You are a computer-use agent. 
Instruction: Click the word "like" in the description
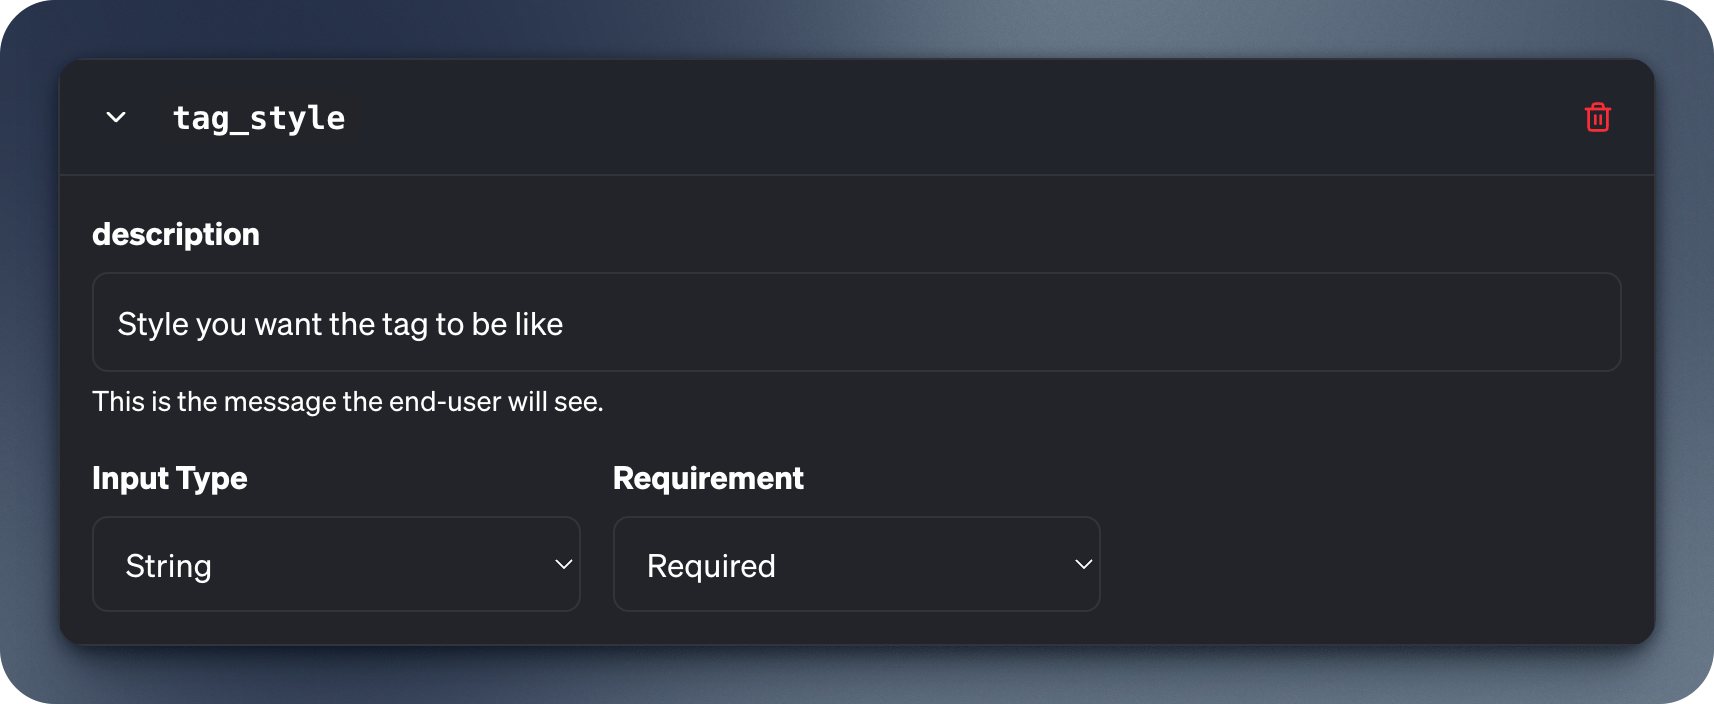[539, 324]
